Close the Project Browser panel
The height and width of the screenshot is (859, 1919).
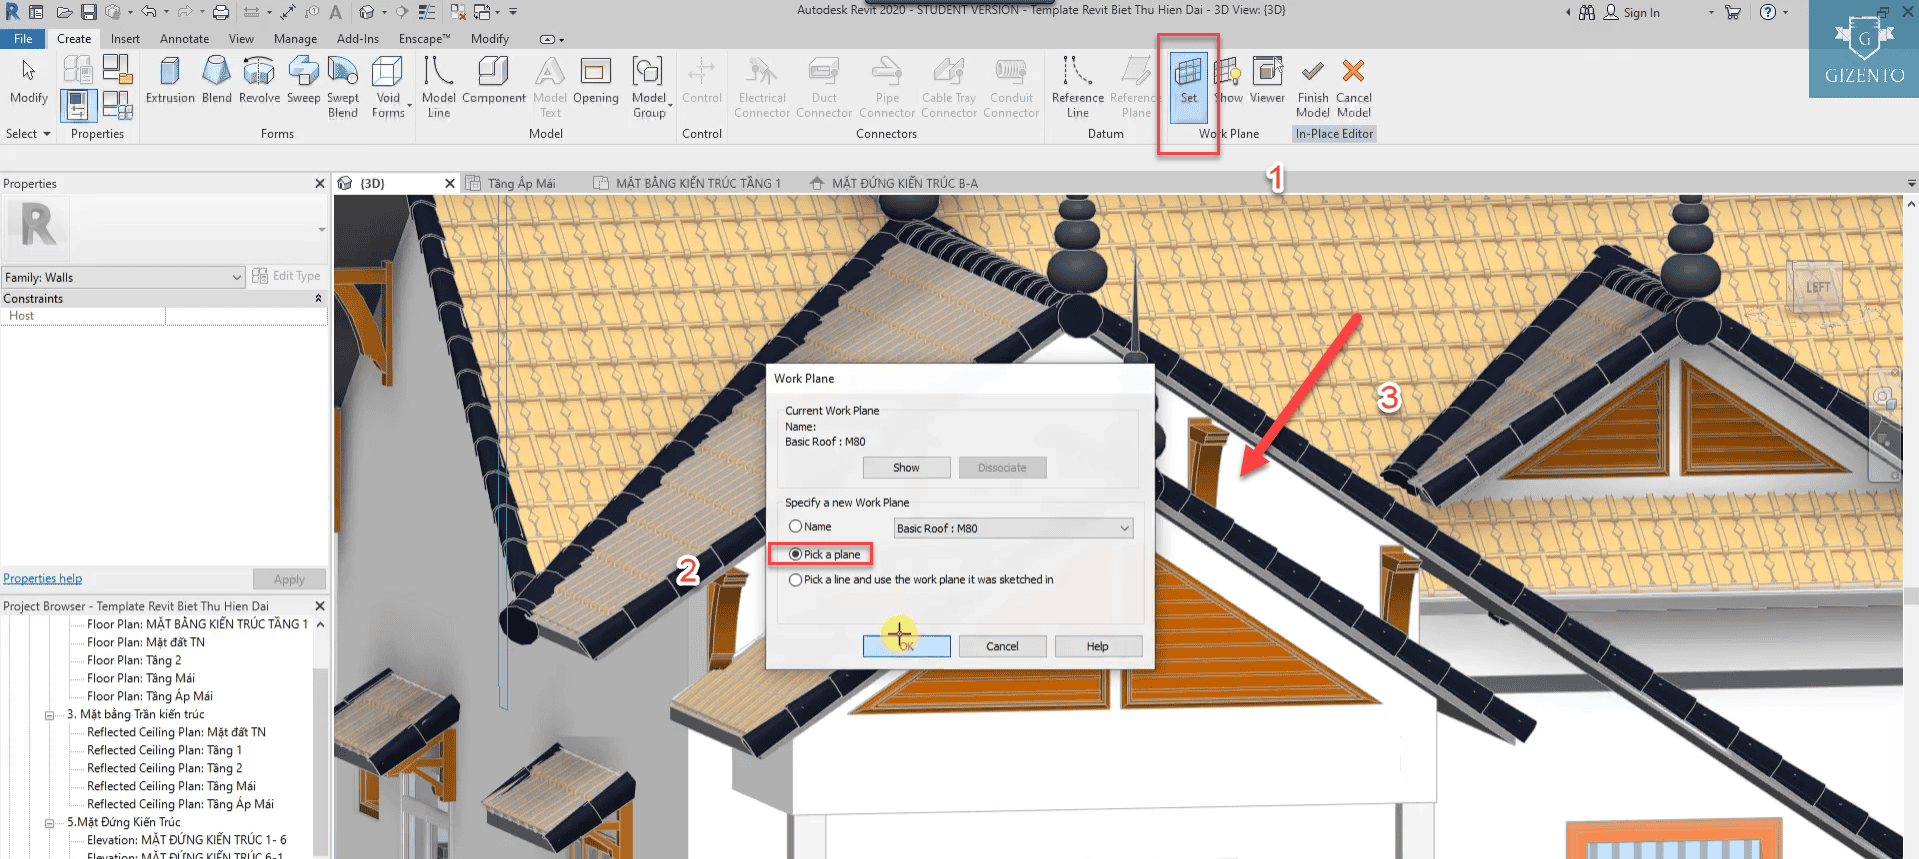[x=320, y=606]
